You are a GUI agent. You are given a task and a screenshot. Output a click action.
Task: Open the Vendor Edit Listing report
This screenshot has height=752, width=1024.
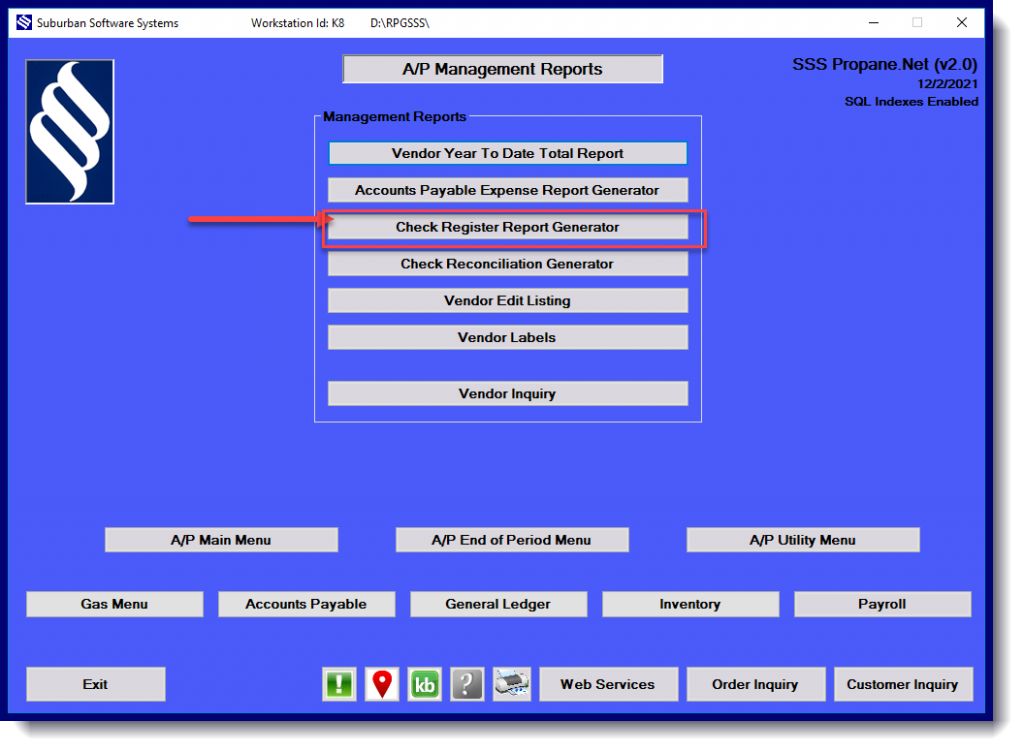507,301
